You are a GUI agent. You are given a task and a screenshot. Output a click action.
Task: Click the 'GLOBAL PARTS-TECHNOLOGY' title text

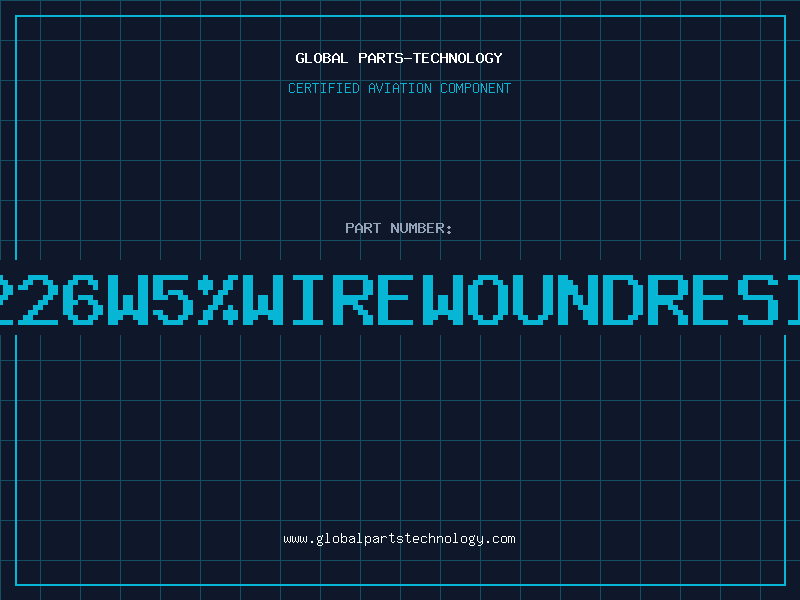pos(399,58)
